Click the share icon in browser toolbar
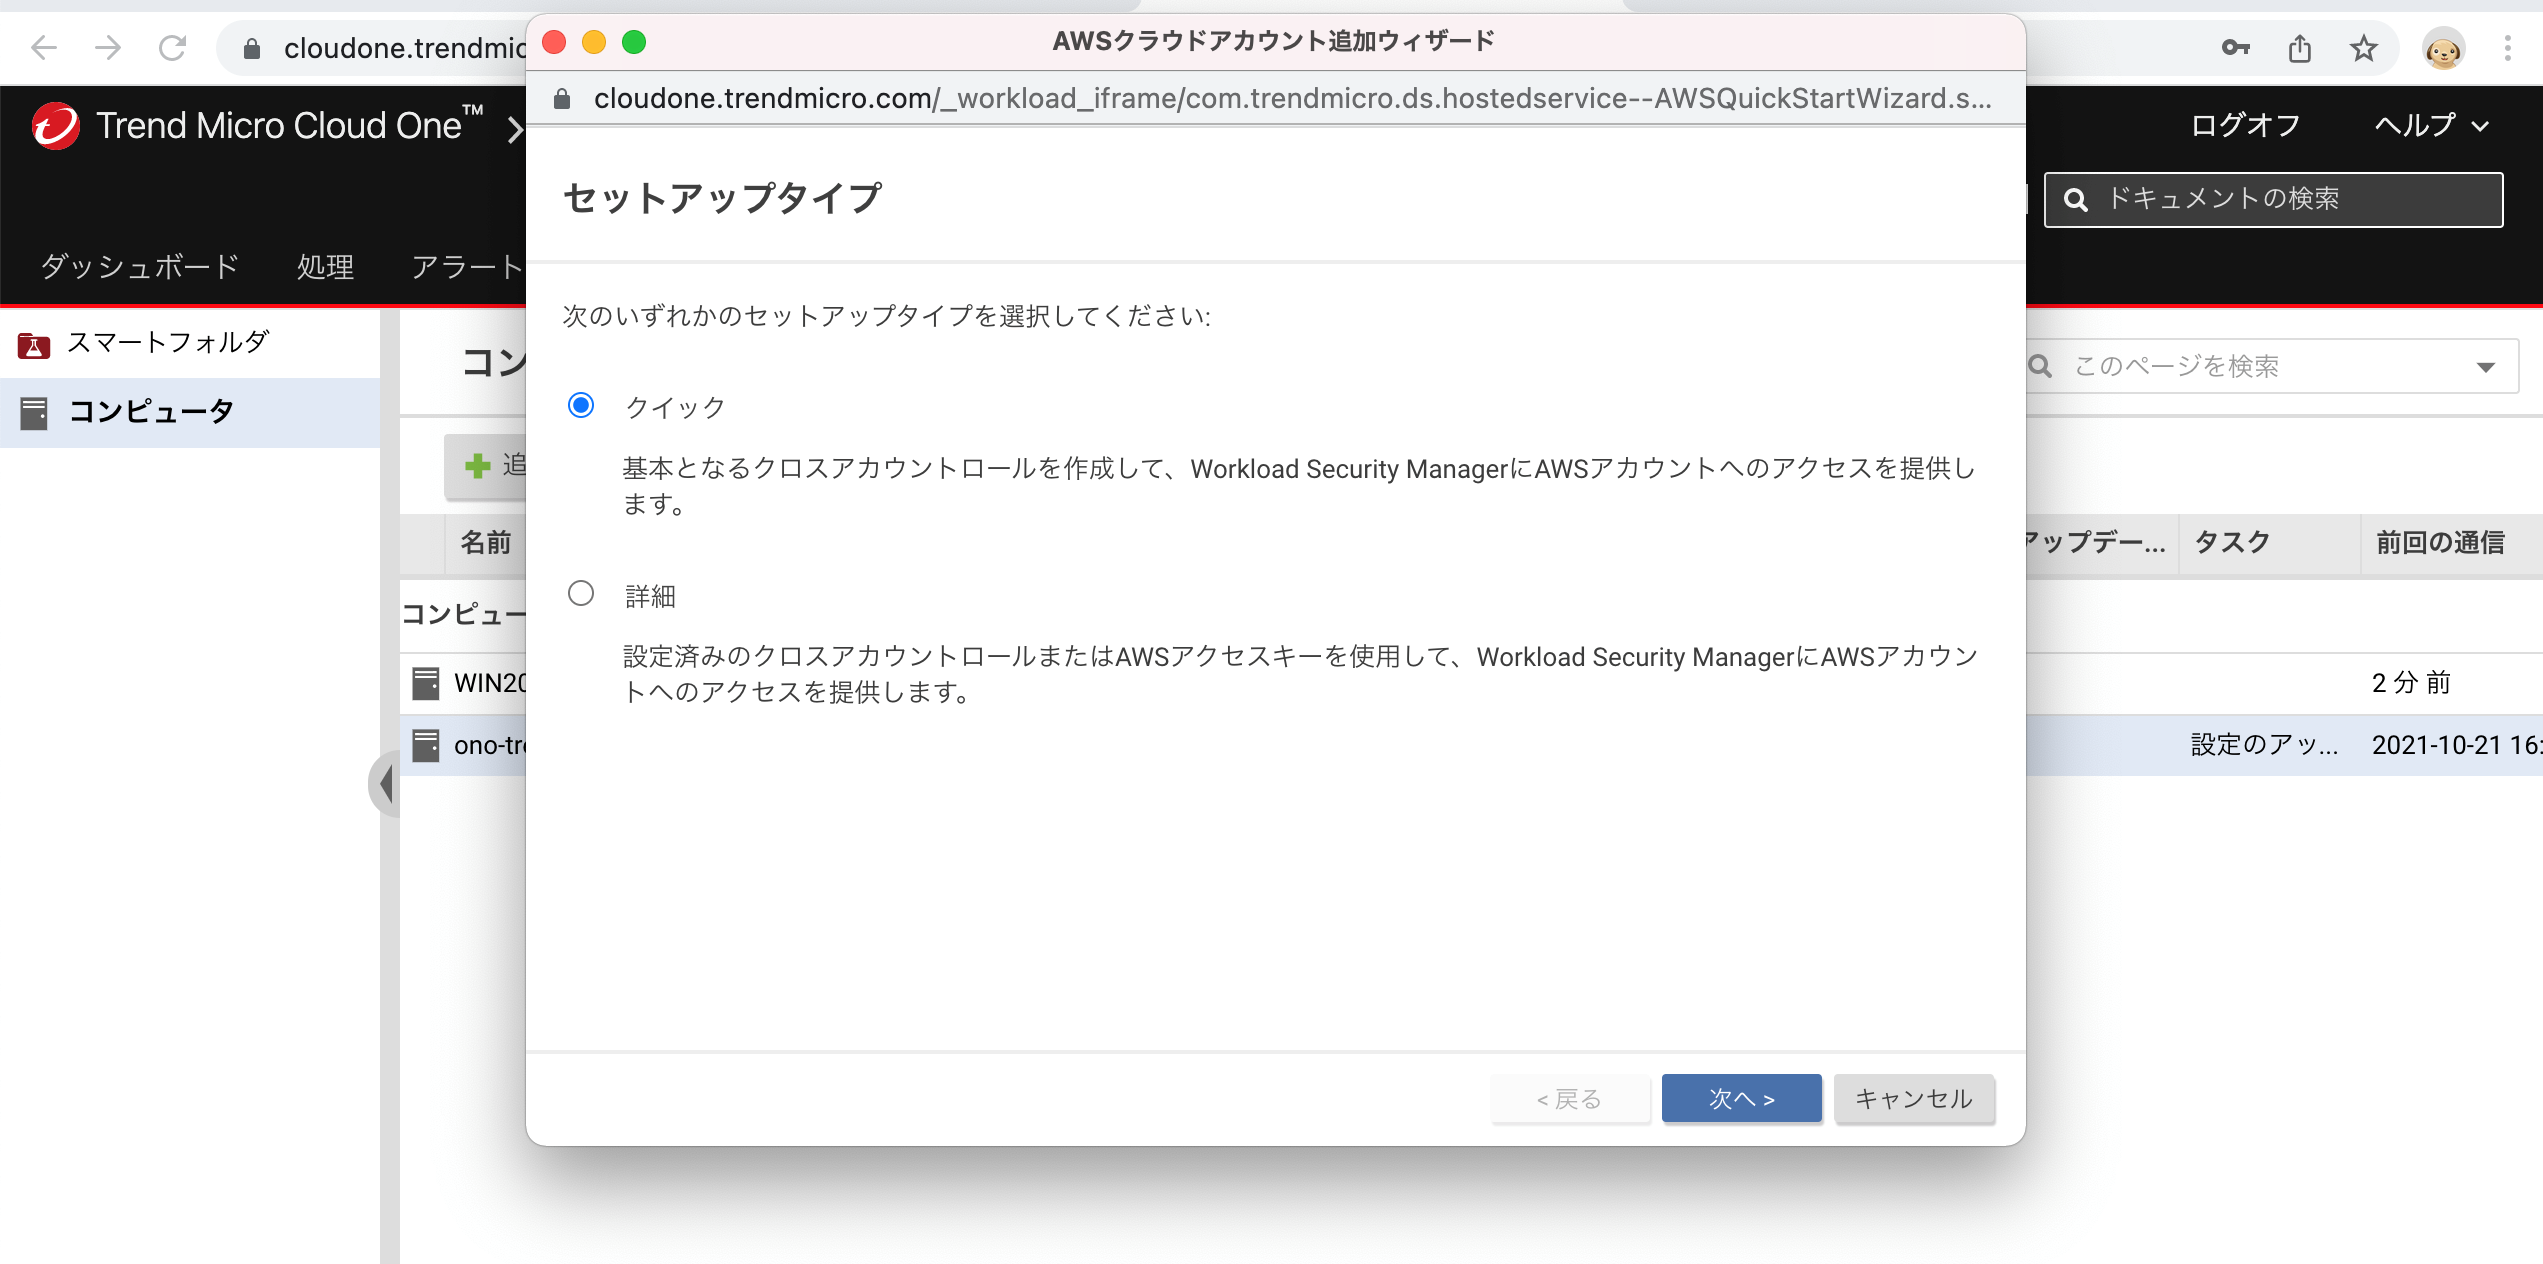This screenshot has width=2543, height=1264. 2300,47
